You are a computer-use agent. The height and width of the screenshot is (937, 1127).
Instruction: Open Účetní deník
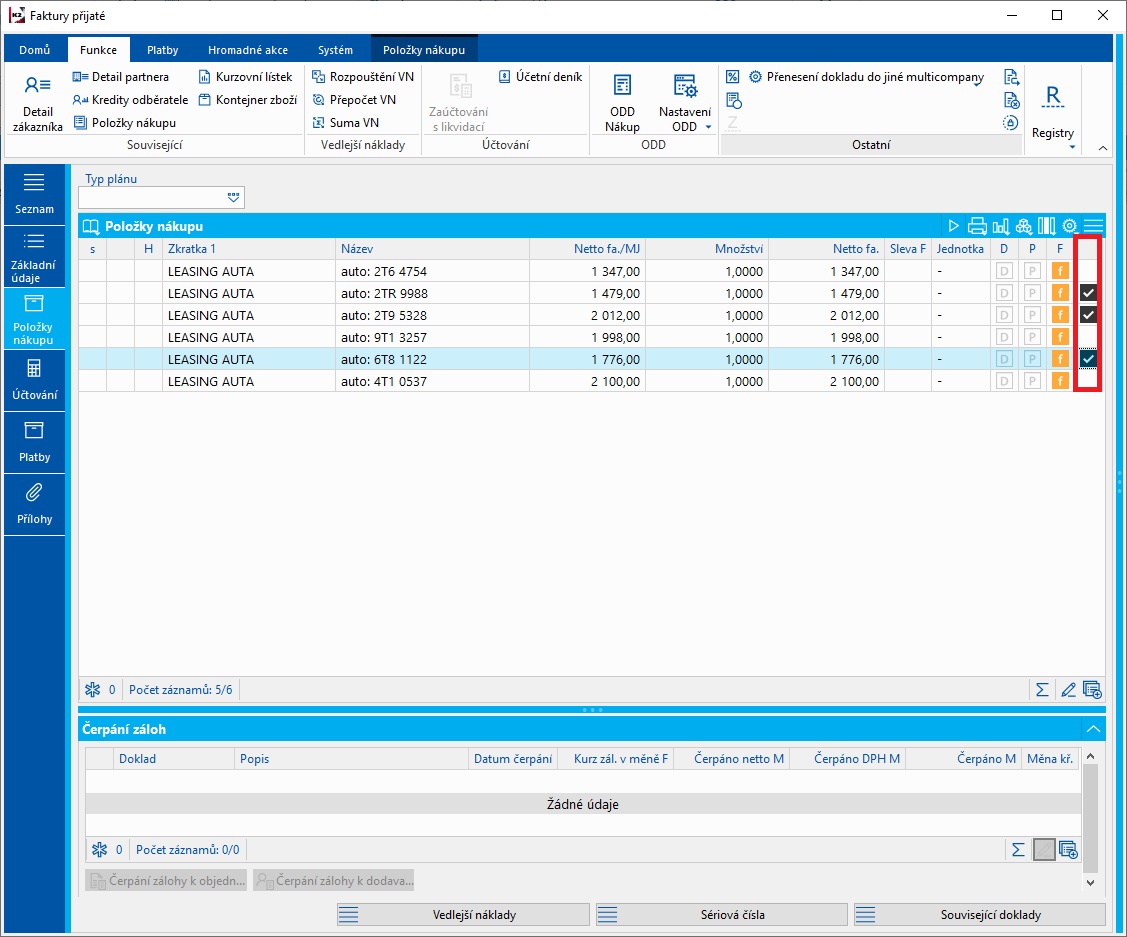540,77
